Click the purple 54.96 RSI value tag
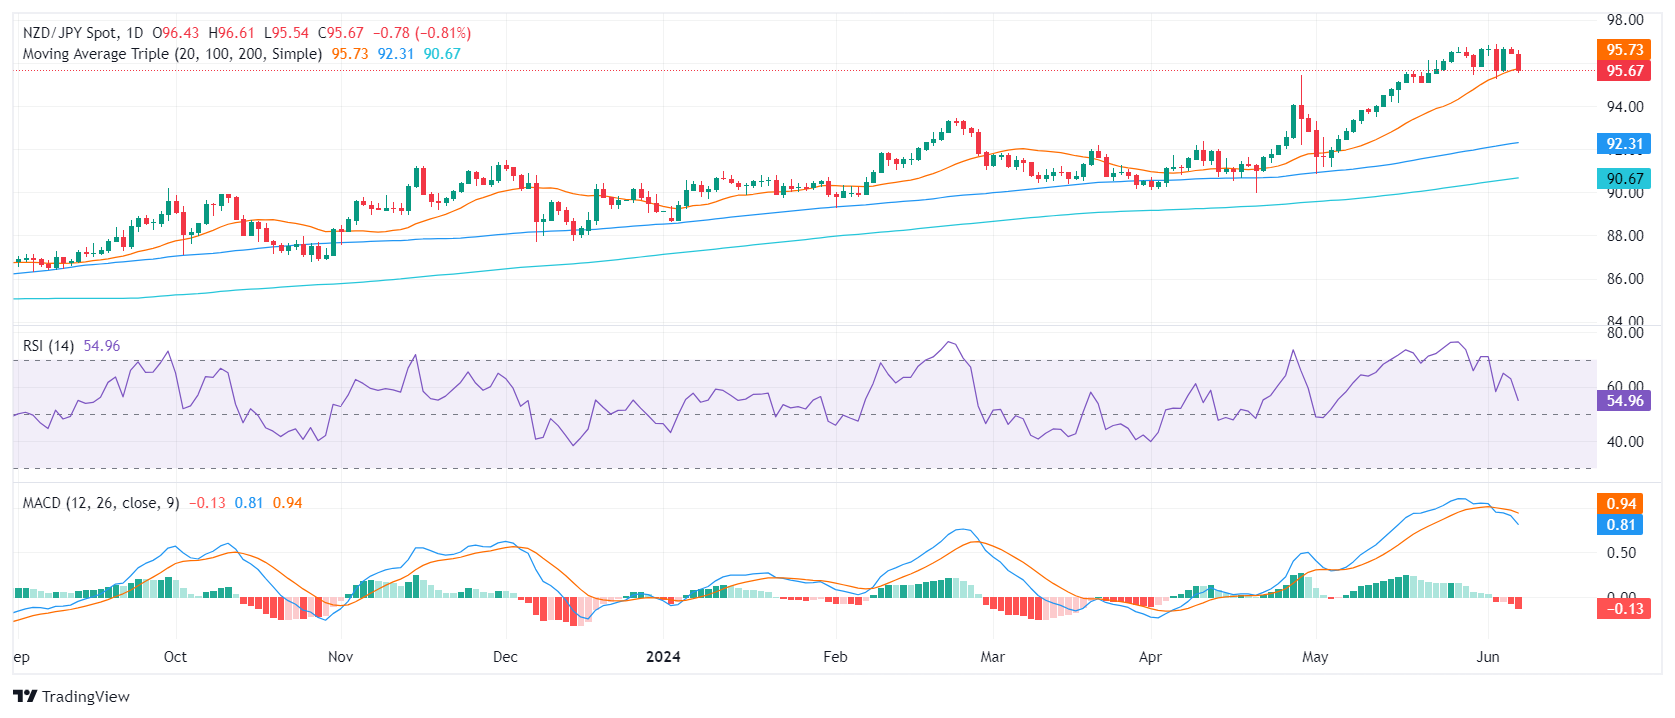The width and height of the screenshot is (1675, 718). pos(1624,401)
